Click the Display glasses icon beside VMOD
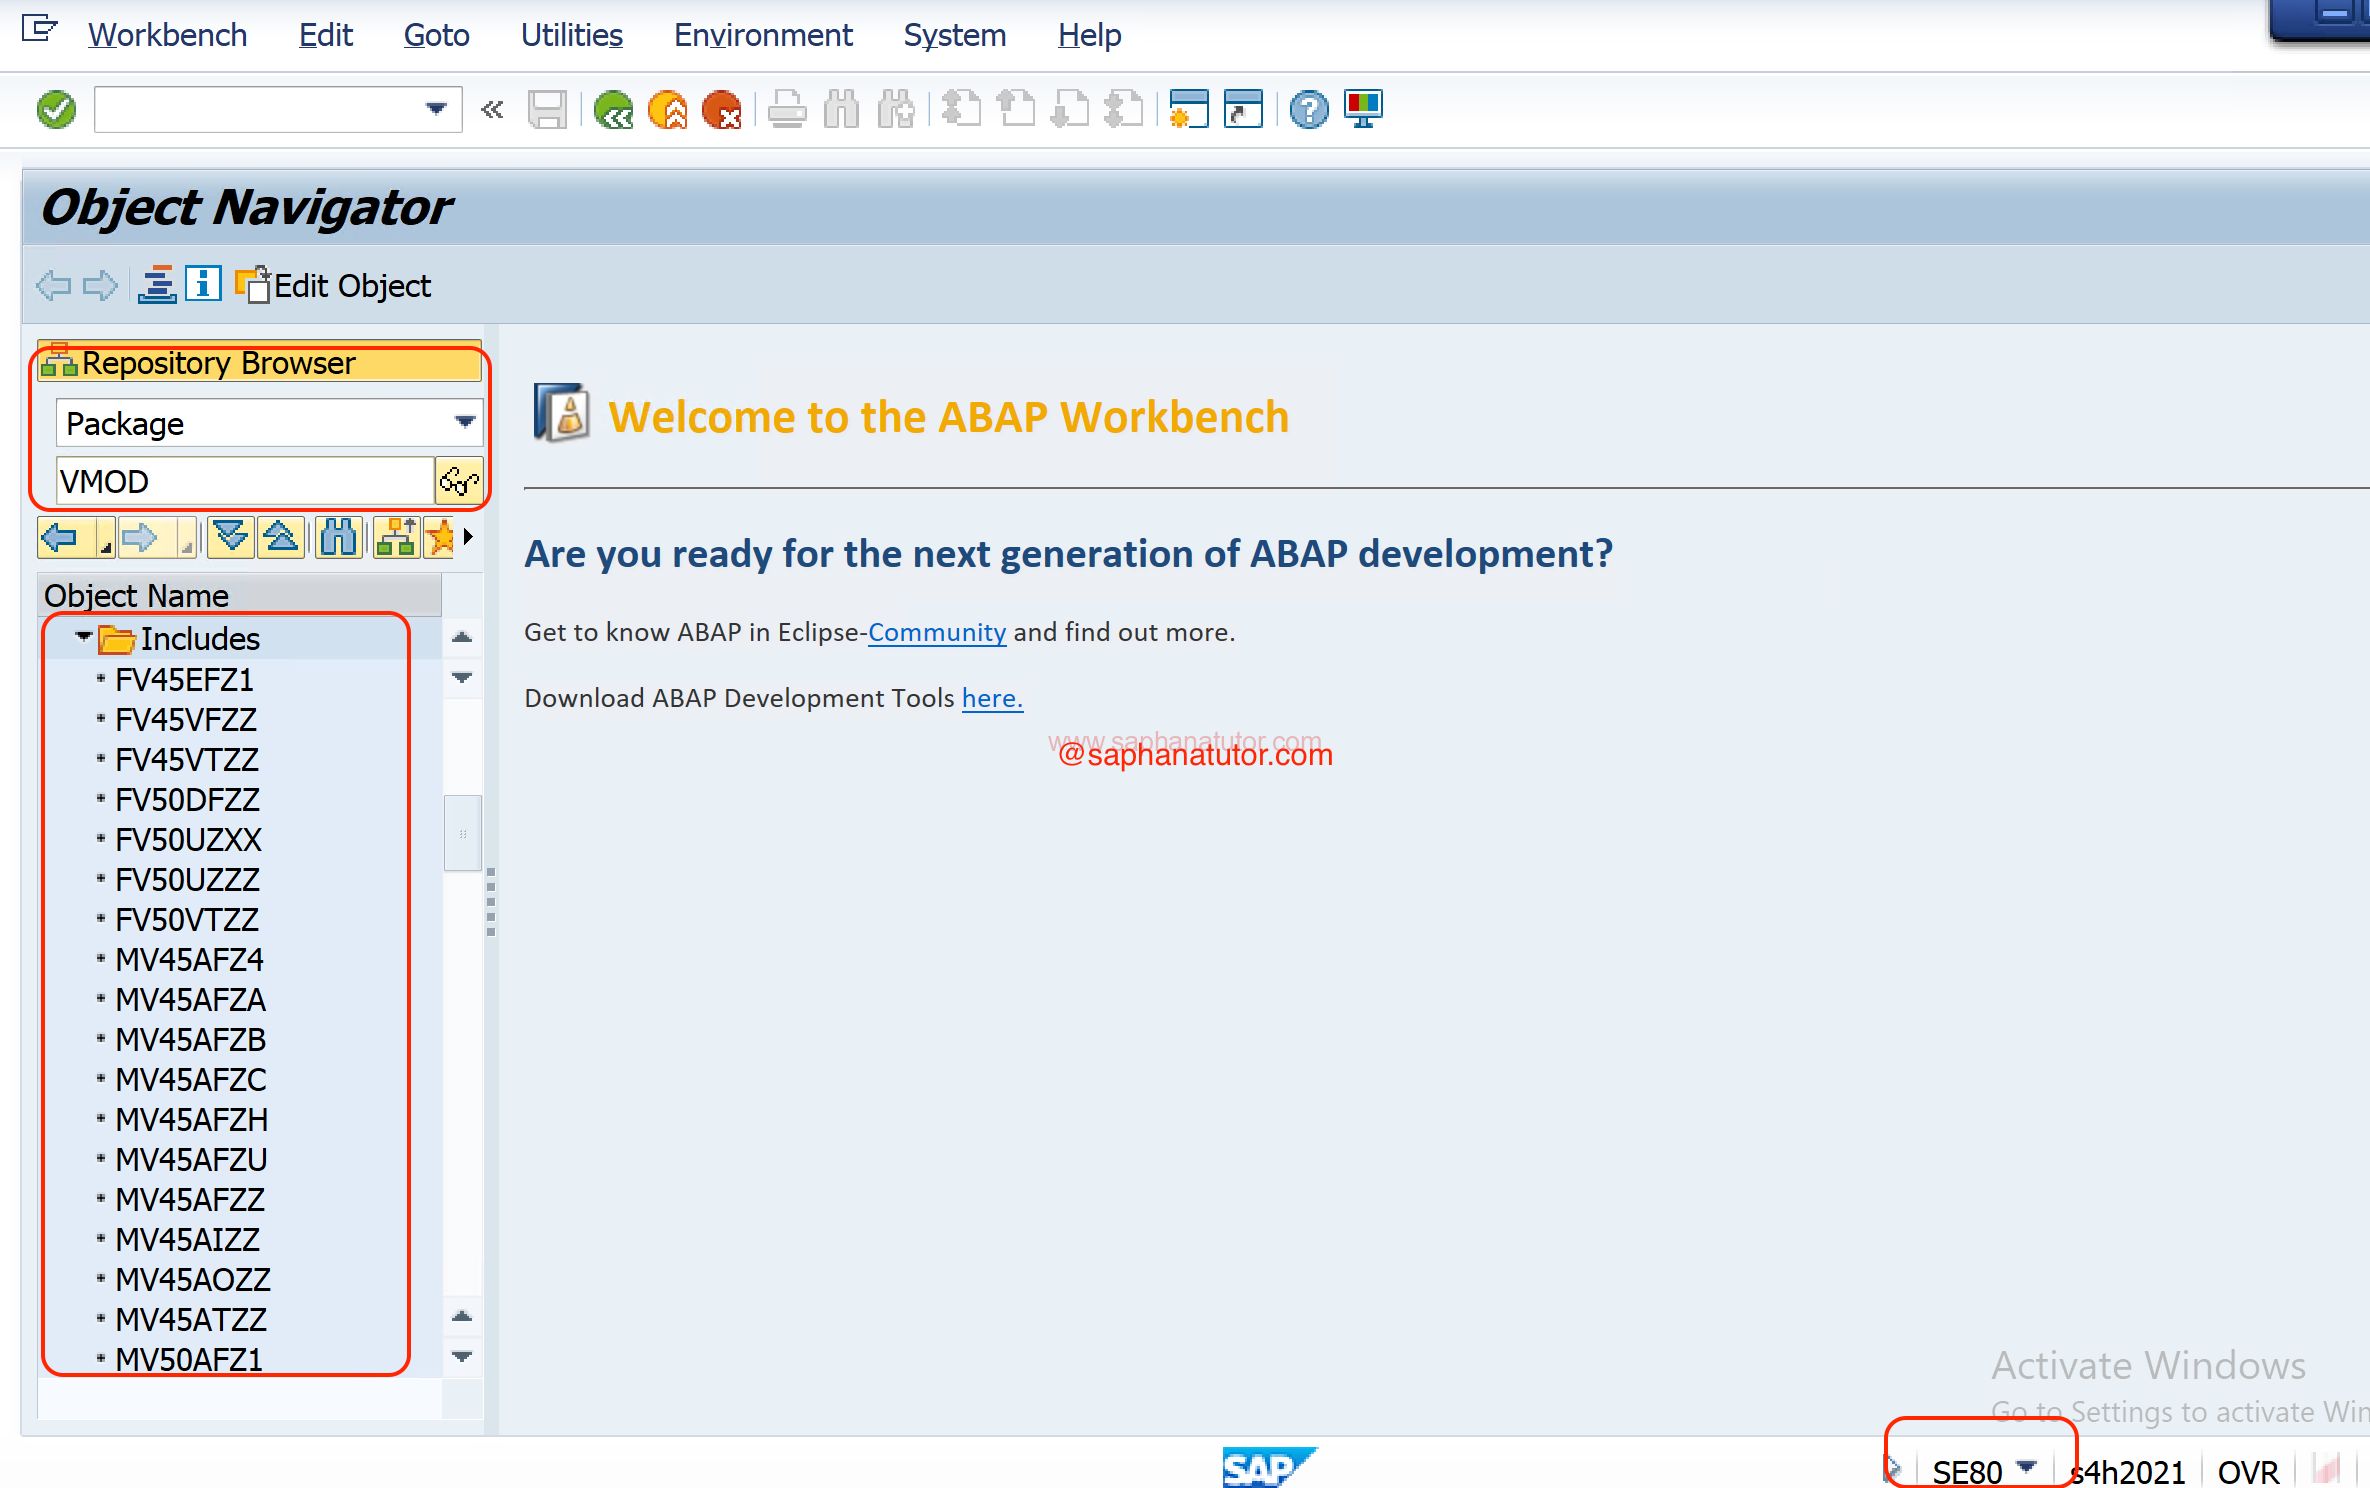Screen dimensions: 2370x1488 459,482
